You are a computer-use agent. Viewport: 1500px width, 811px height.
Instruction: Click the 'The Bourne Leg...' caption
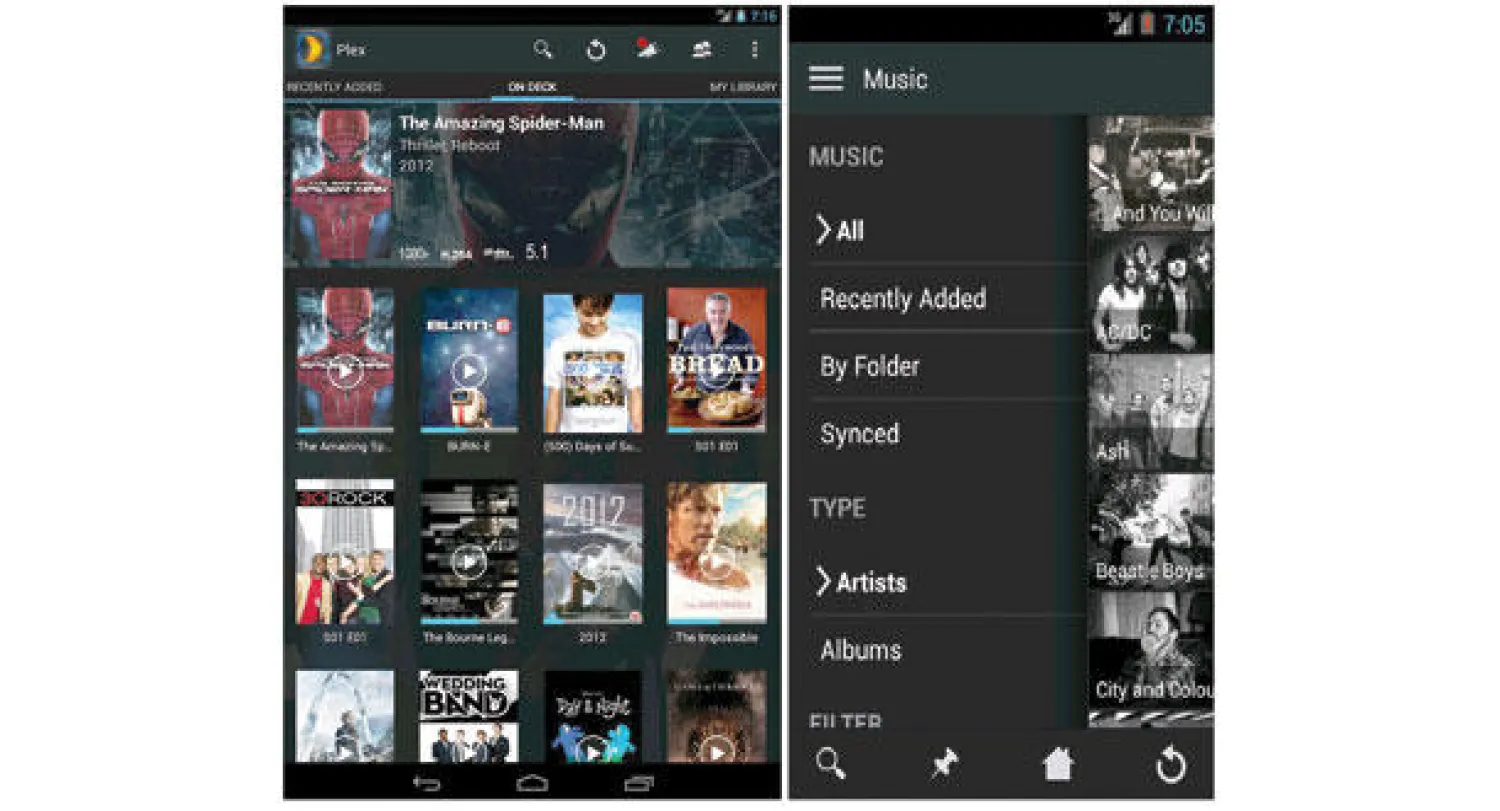pos(468,637)
